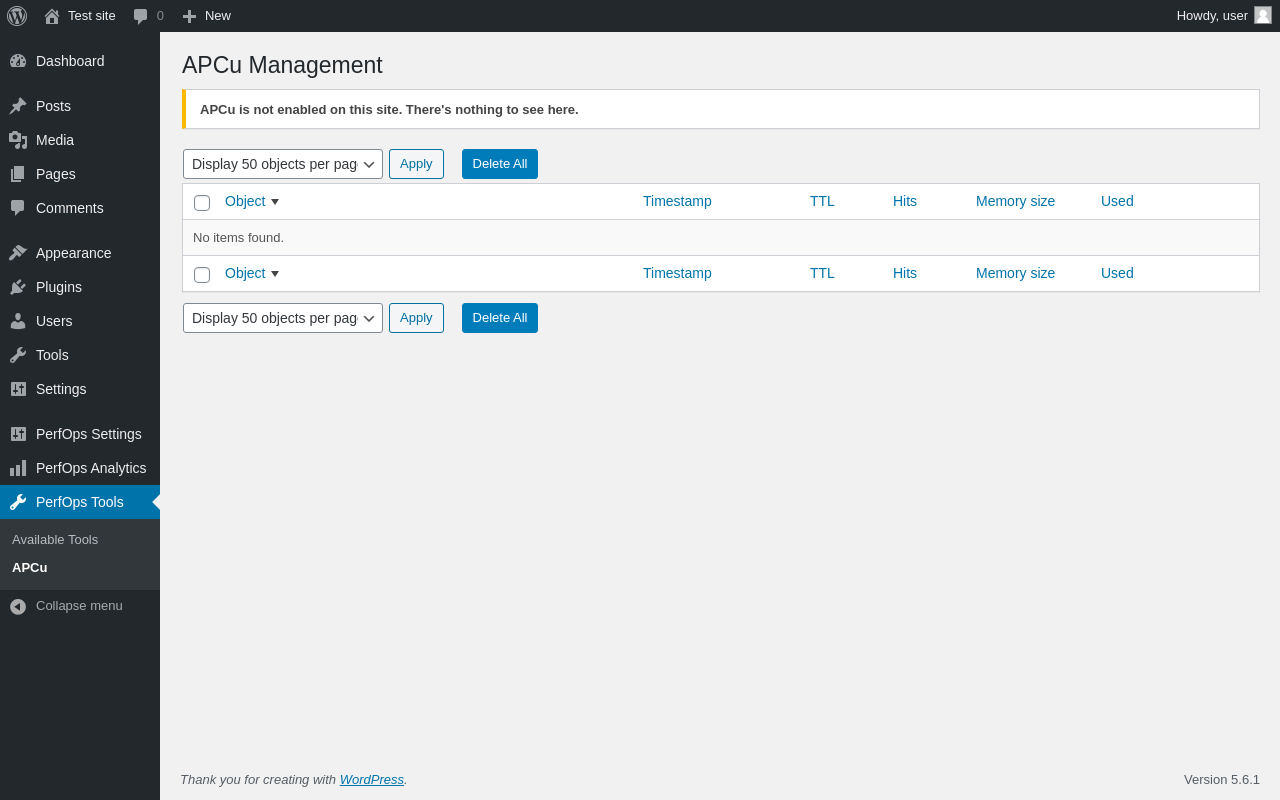This screenshot has height=800, width=1280.
Task: Sort by header Timestamp column
Action: (677, 201)
